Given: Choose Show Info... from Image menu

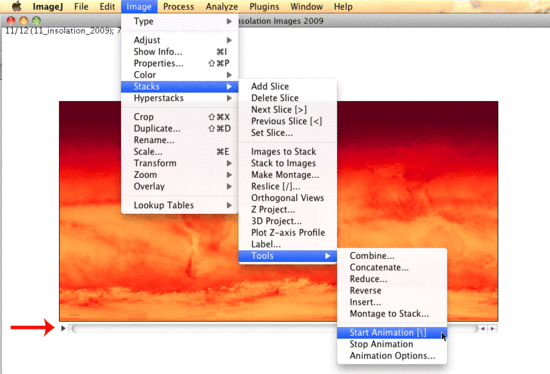Looking at the screenshot, I should pyautogui.click(x=180, y=52).
